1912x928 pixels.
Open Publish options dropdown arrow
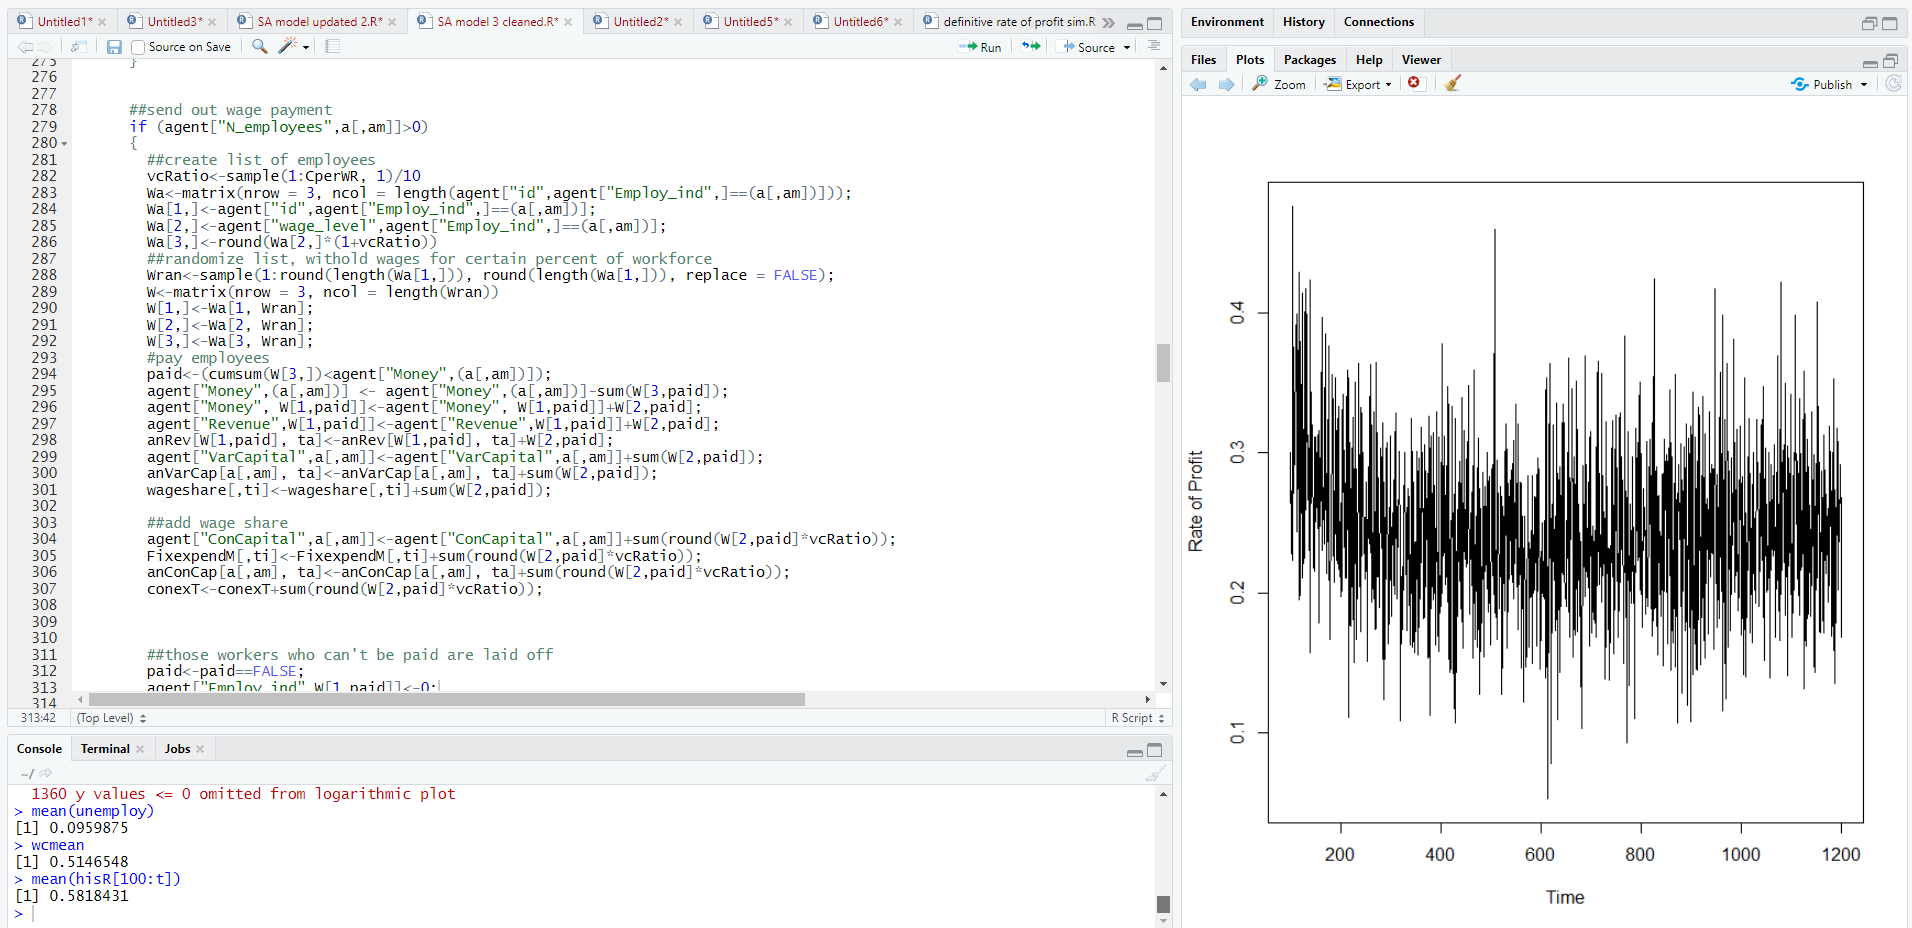coord(1864,85)
